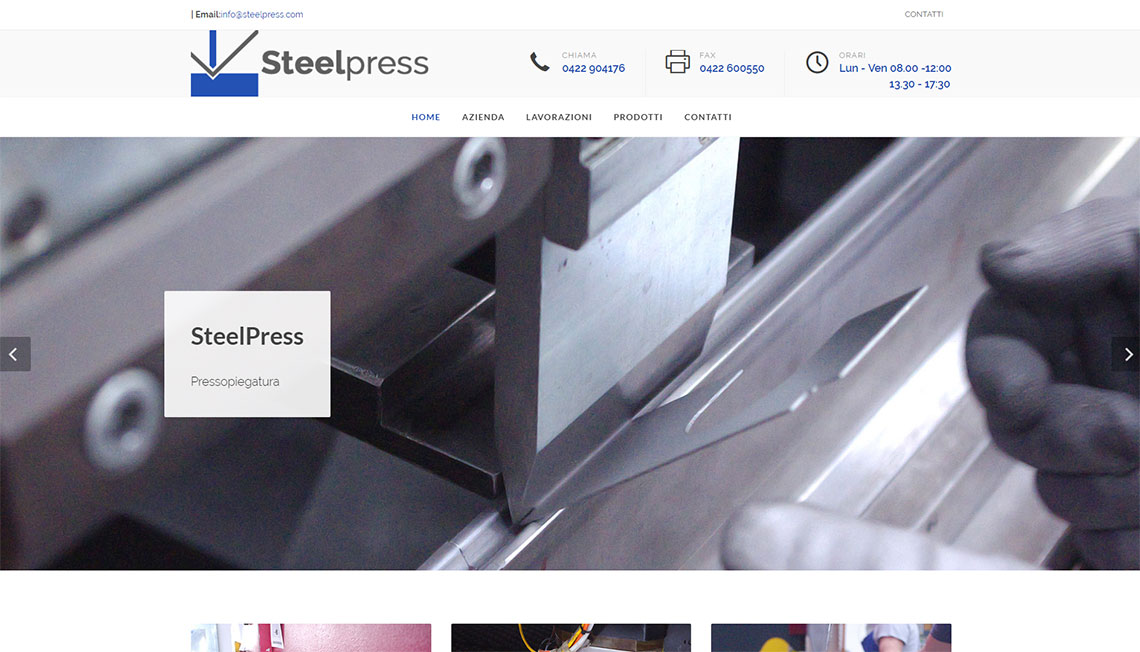The width and height of the screenshot is (1140, 652).
Task: Open the HOME menu item
Action: click(x=426, y=117)
